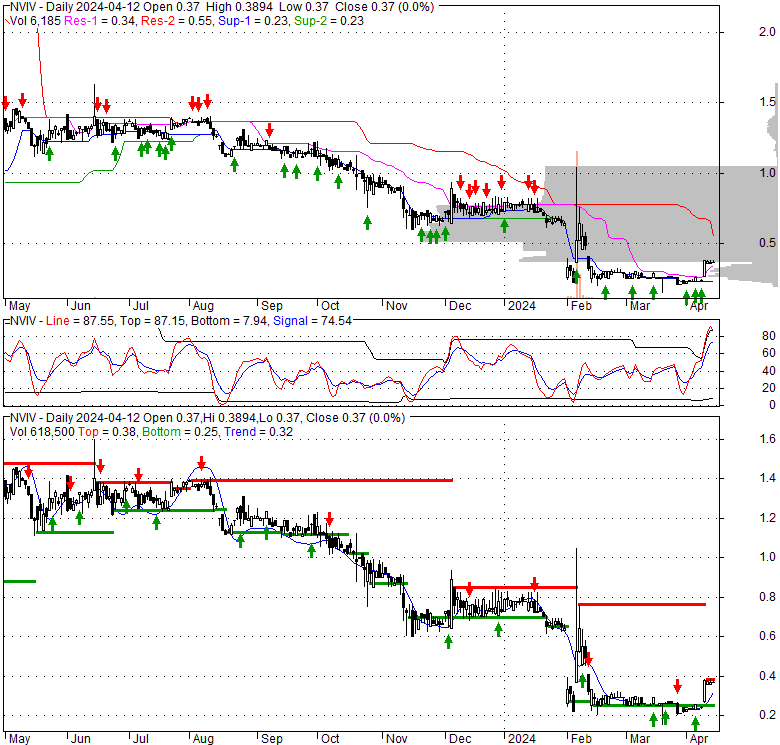
Task: Click Bottom = 0.25 in bottom chart header
Action: pyautogui.click(x=180, y=432)
